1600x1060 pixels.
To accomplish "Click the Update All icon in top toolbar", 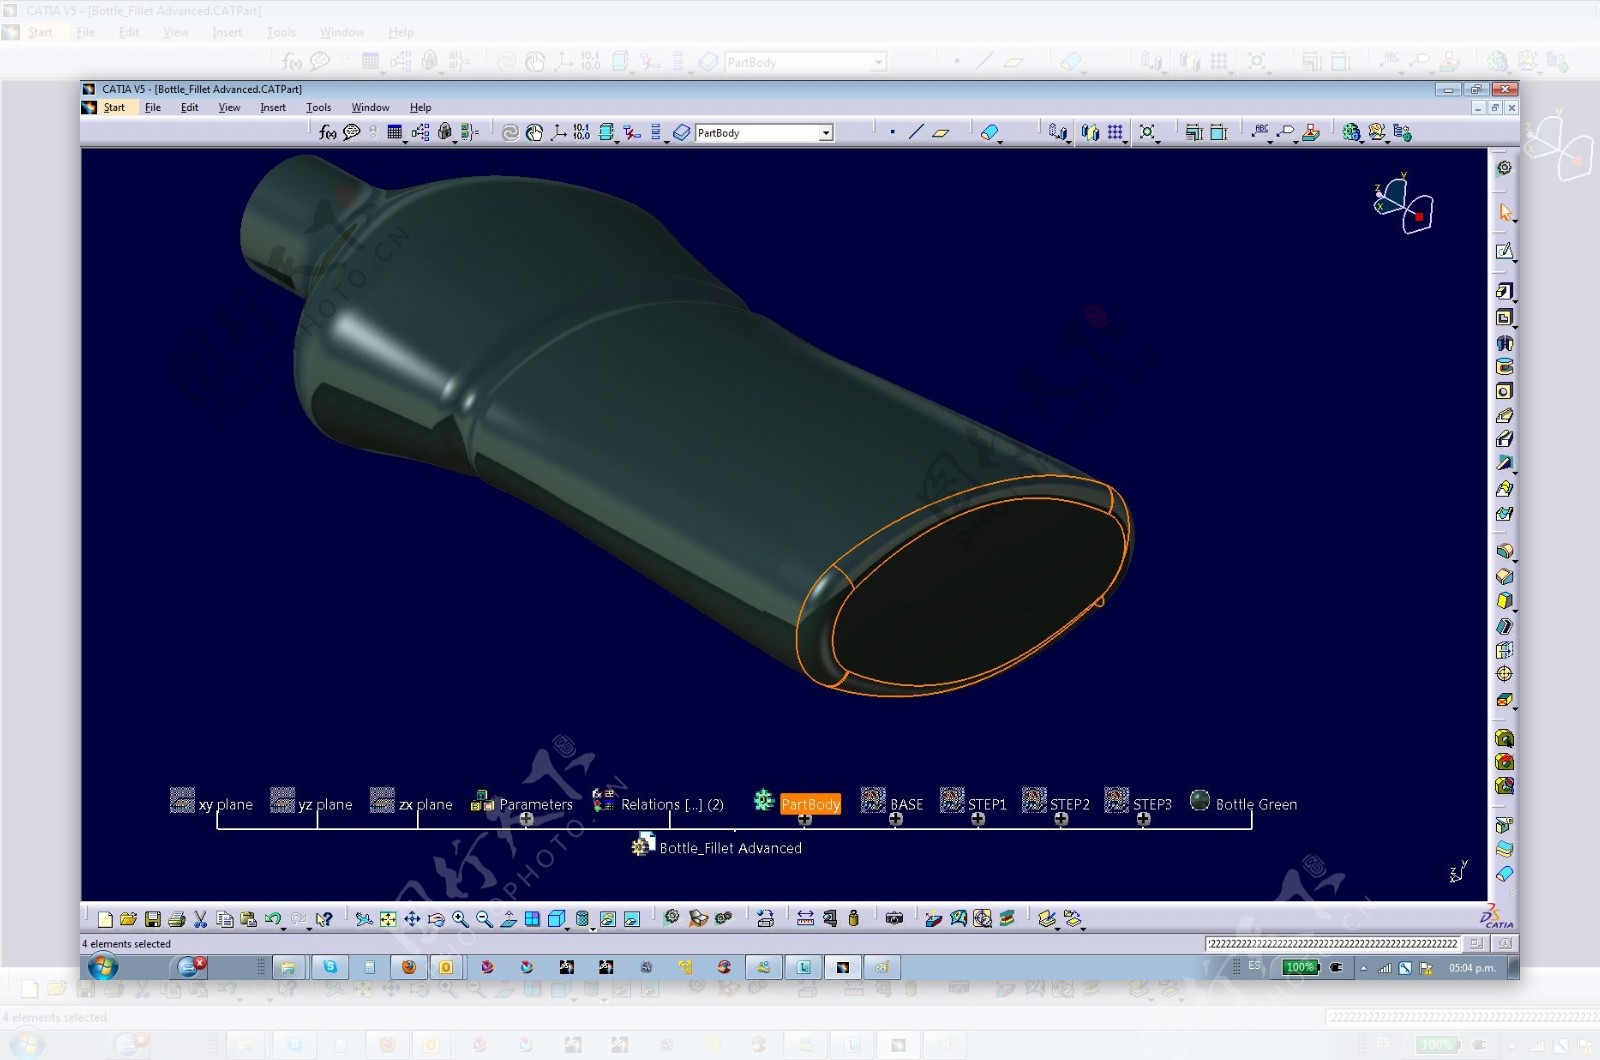I will 510,132.
